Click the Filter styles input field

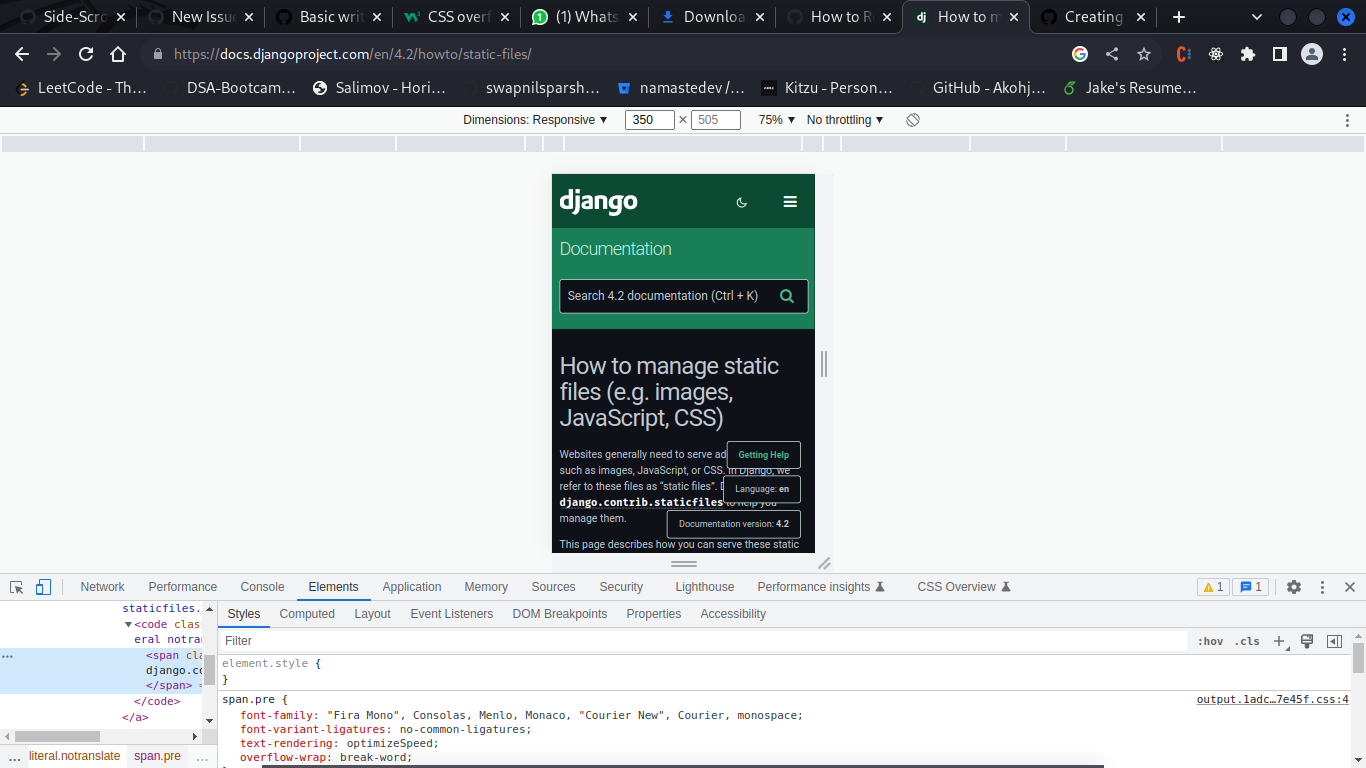pyautogui.click(x=400, y=640)
